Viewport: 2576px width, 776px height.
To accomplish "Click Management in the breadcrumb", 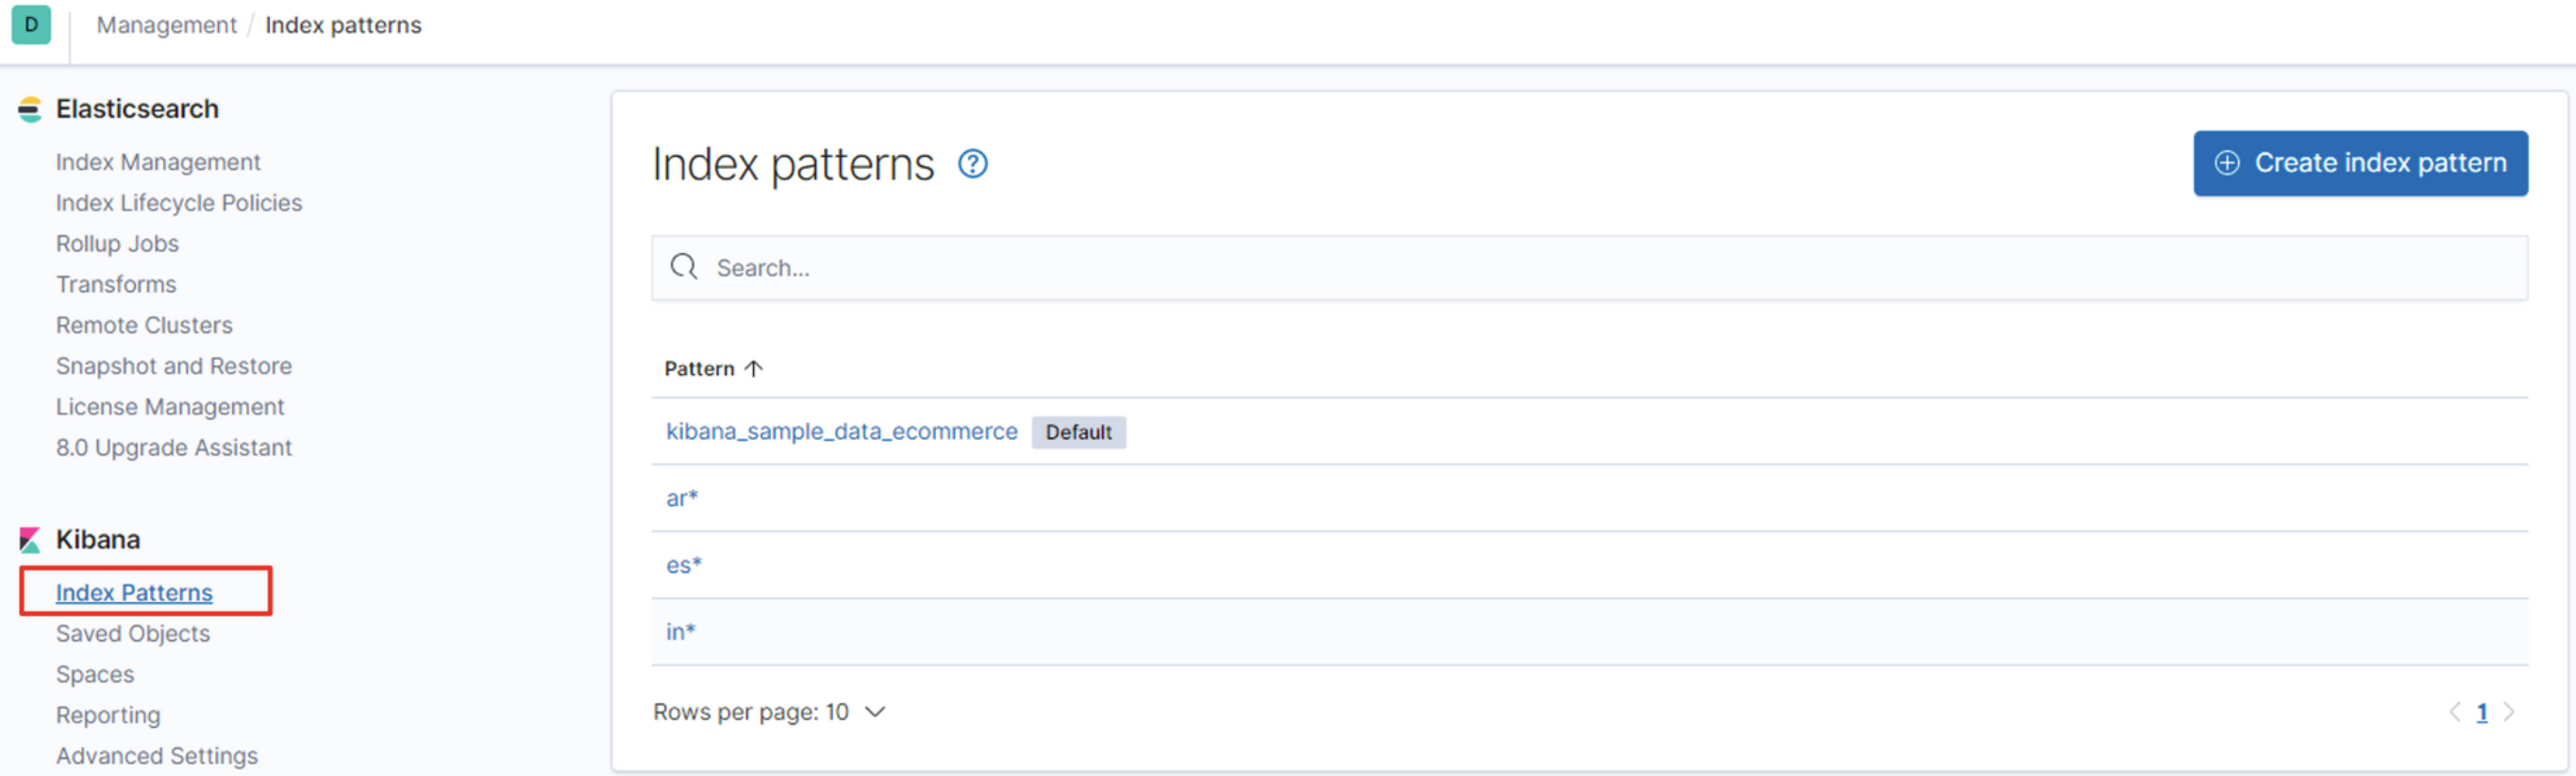I will 166,25.
